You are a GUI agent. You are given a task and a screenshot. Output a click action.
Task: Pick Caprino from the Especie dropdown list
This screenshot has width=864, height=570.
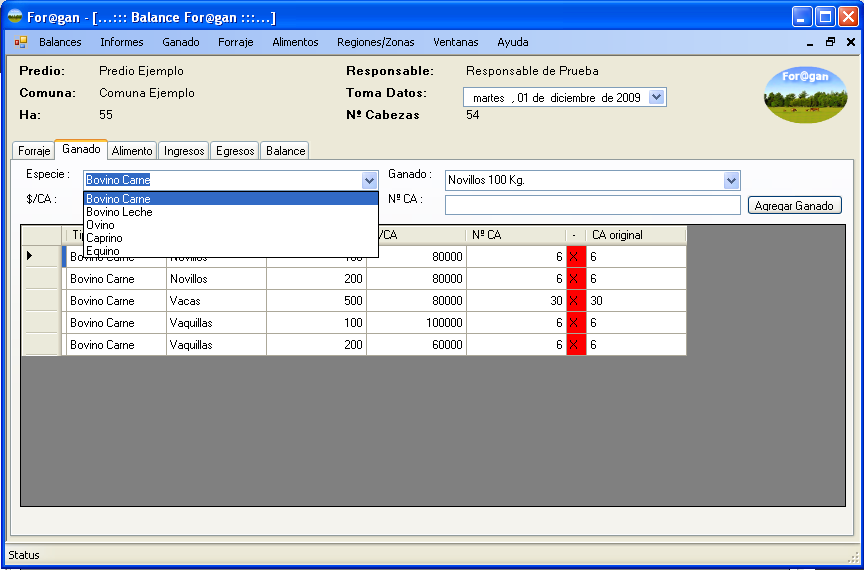point(105,238)
